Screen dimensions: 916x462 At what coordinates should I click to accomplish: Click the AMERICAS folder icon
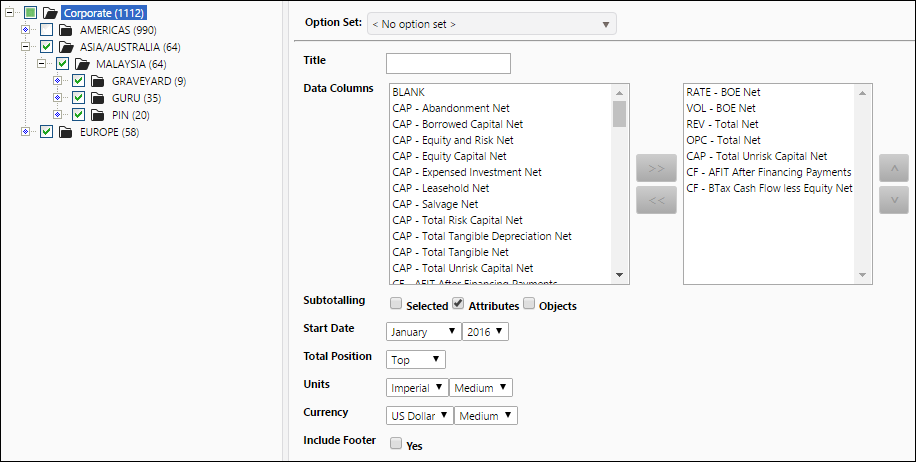(x=65, y=30)
